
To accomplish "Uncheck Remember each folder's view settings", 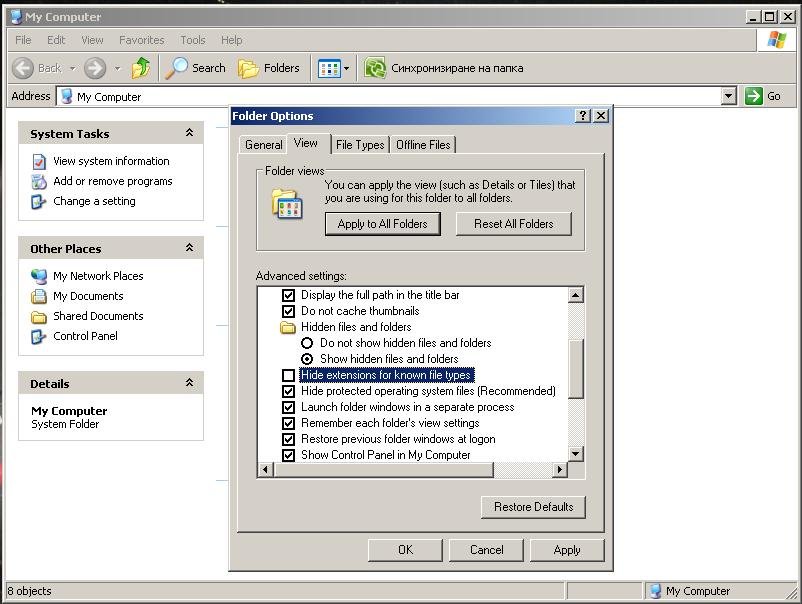I will pyautogui.click(x=288, y=423).
